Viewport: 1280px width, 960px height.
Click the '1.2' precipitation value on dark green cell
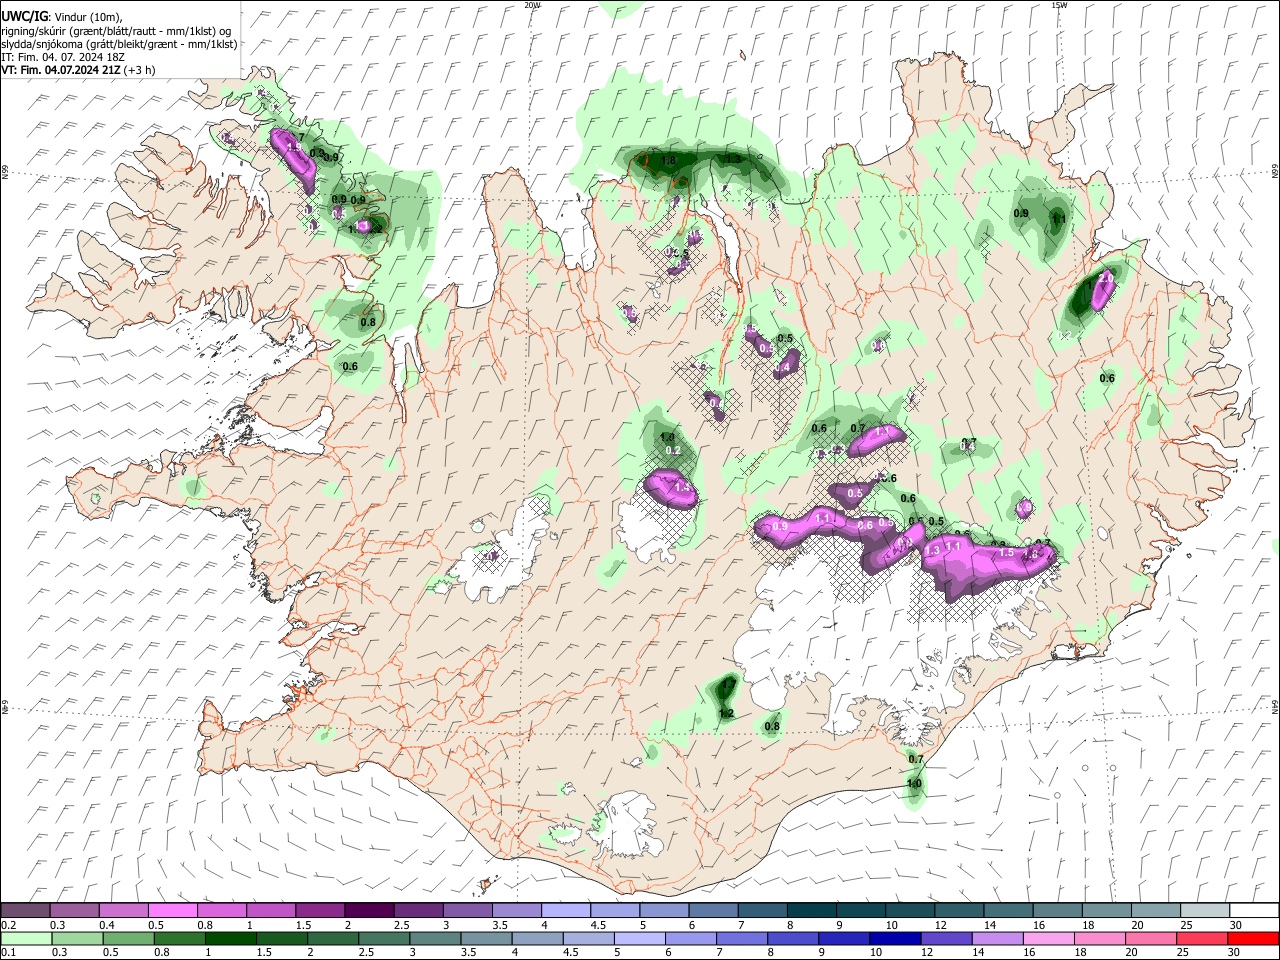tap(727, 713)
